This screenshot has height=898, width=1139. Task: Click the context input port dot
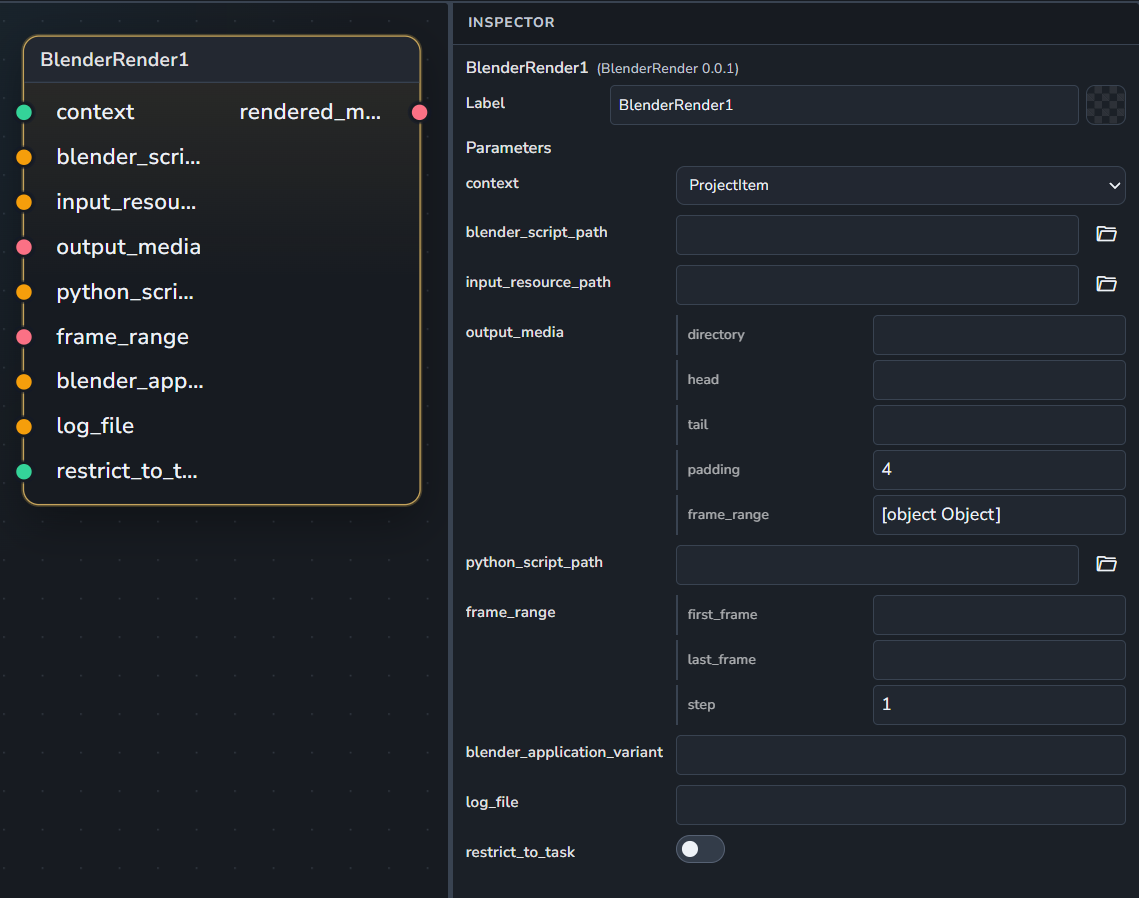(x=24, y=112)
